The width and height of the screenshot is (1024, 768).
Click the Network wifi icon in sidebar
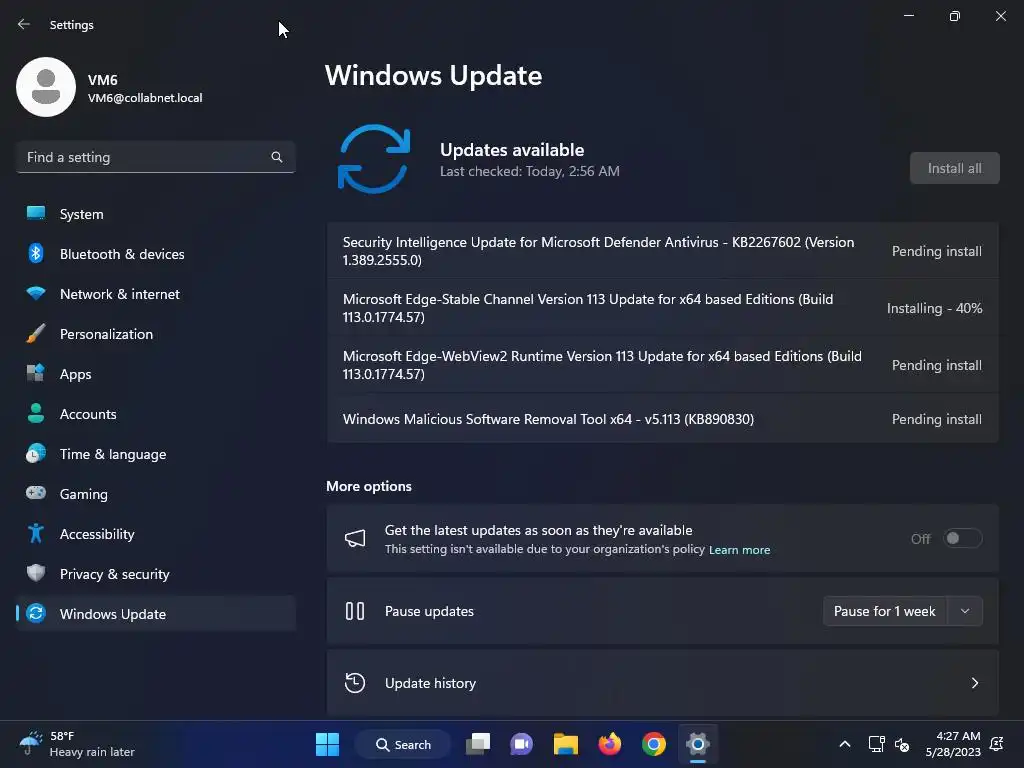36,293
